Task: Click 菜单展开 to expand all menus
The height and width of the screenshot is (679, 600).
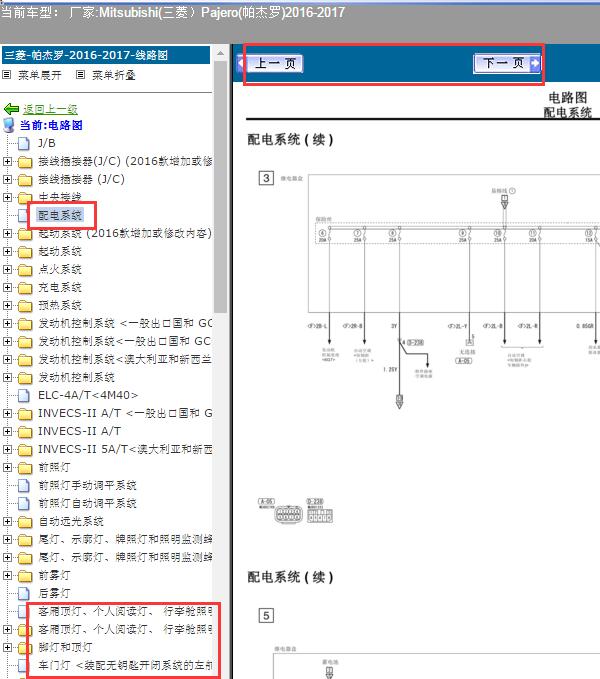Action: [39, 75]
